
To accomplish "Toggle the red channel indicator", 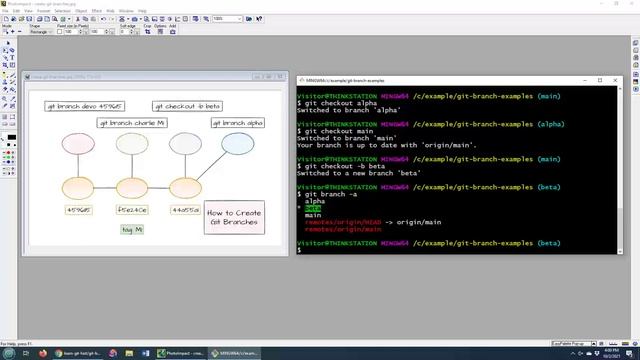I will pyautogui.click(x=8, y=153).
